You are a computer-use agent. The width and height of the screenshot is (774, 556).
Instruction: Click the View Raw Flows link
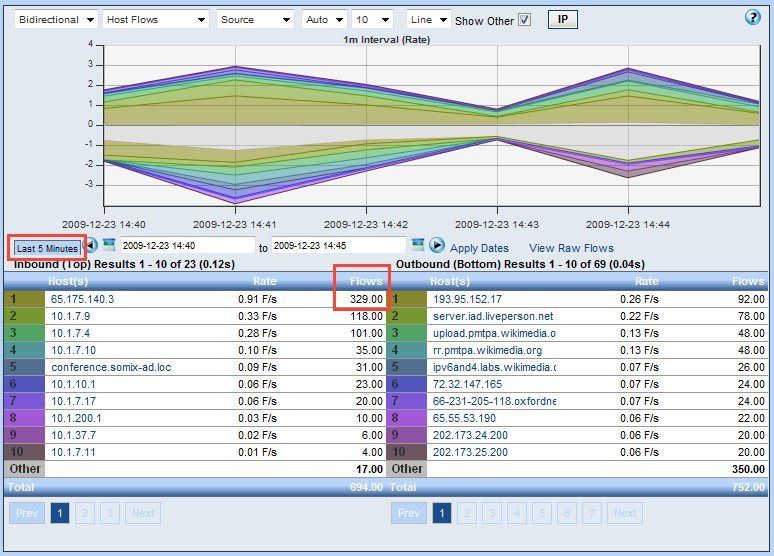(x=571, y=248)
